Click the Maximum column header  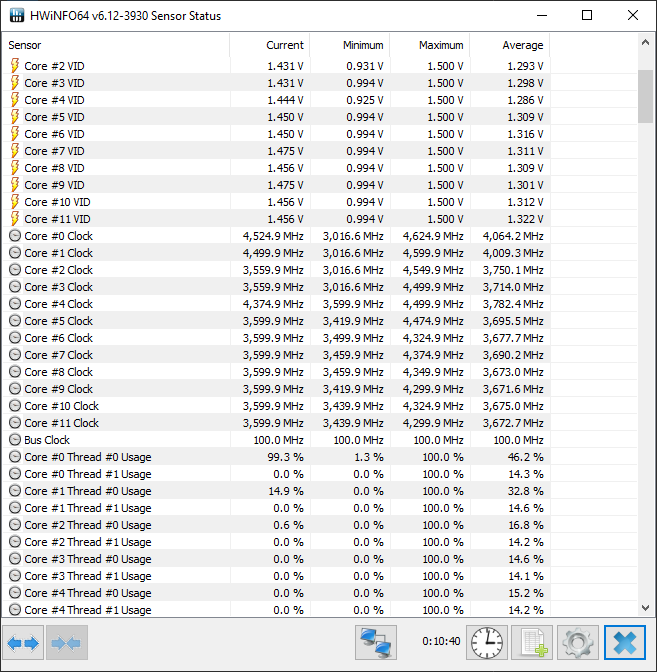(x=430, y=45)
